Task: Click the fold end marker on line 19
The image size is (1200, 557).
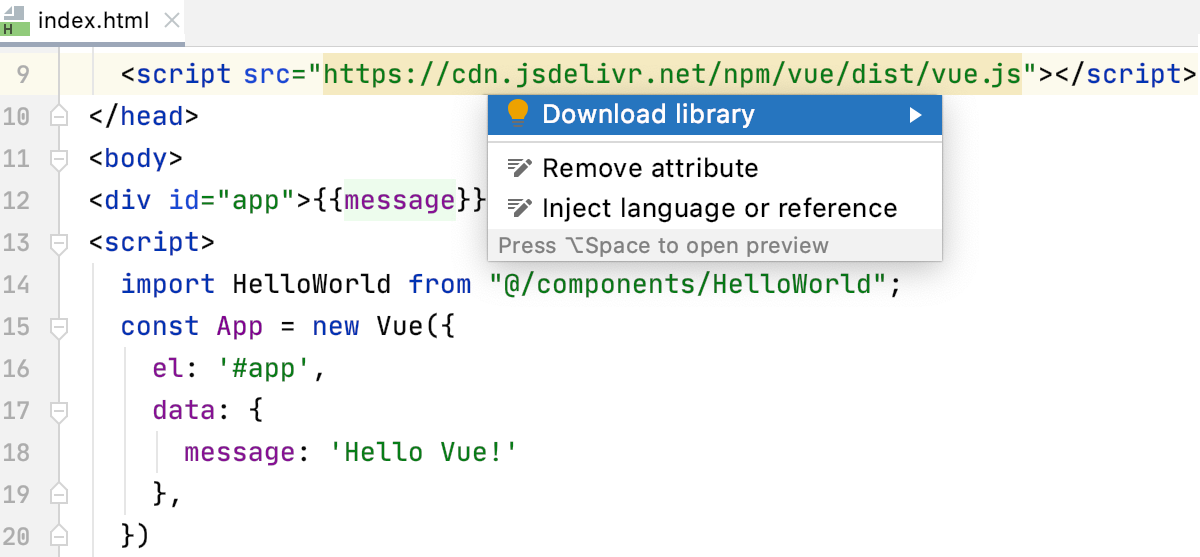Action: tap(58, 493)
